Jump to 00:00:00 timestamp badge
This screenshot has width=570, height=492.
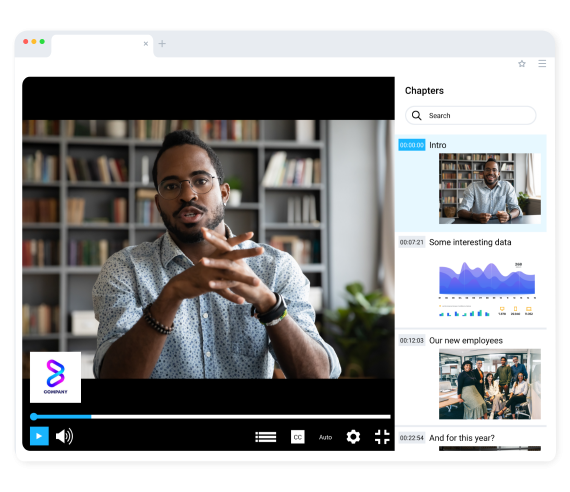click(412, 145)
